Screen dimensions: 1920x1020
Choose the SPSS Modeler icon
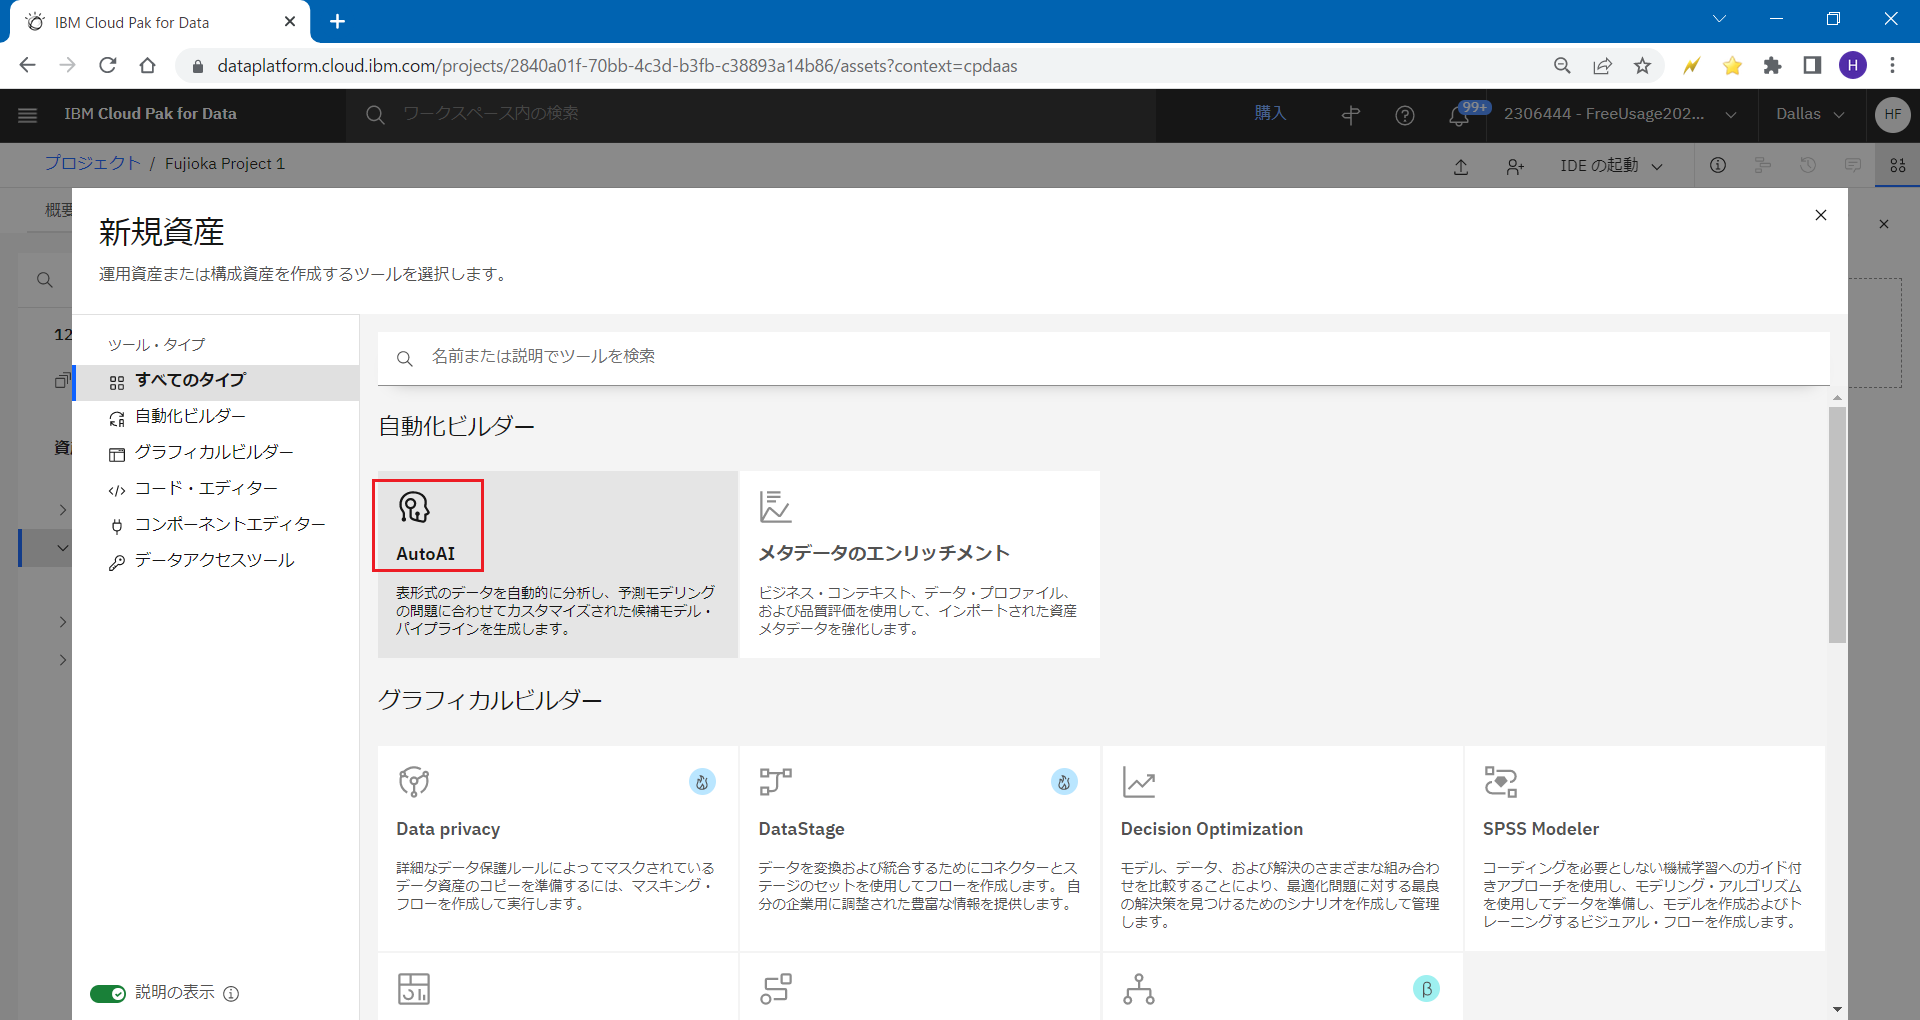(x=1500, y=781)
